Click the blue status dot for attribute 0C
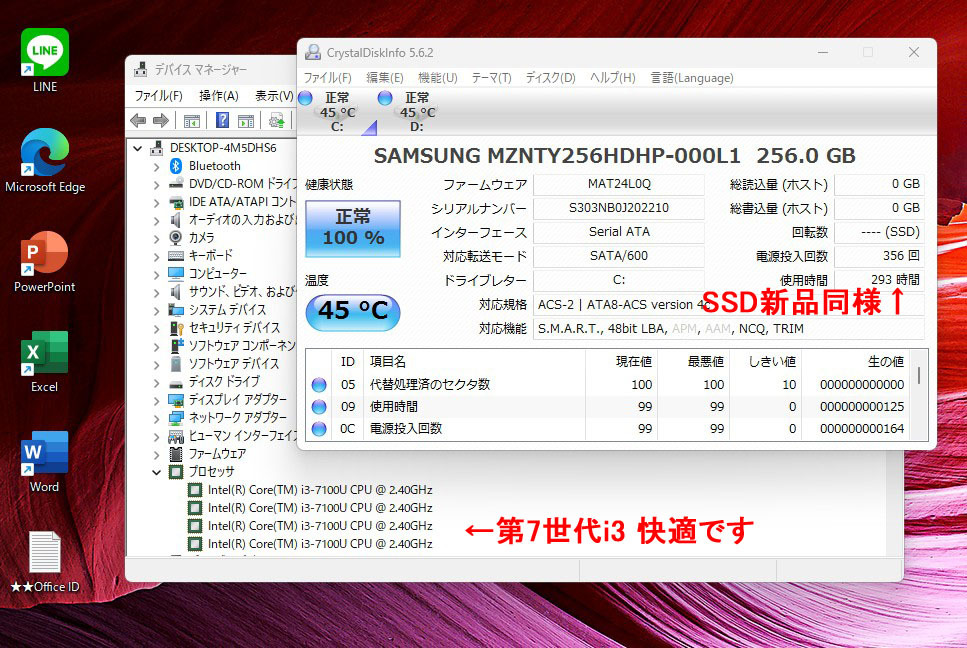 319,429
